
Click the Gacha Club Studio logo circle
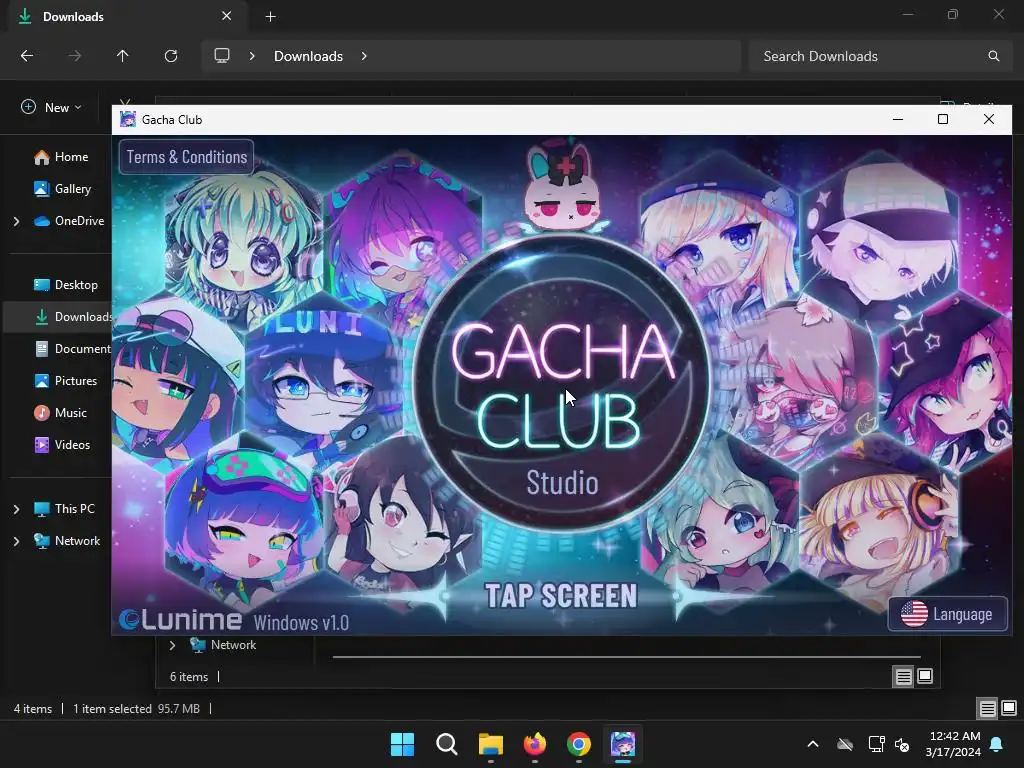[x=562, y=384]
